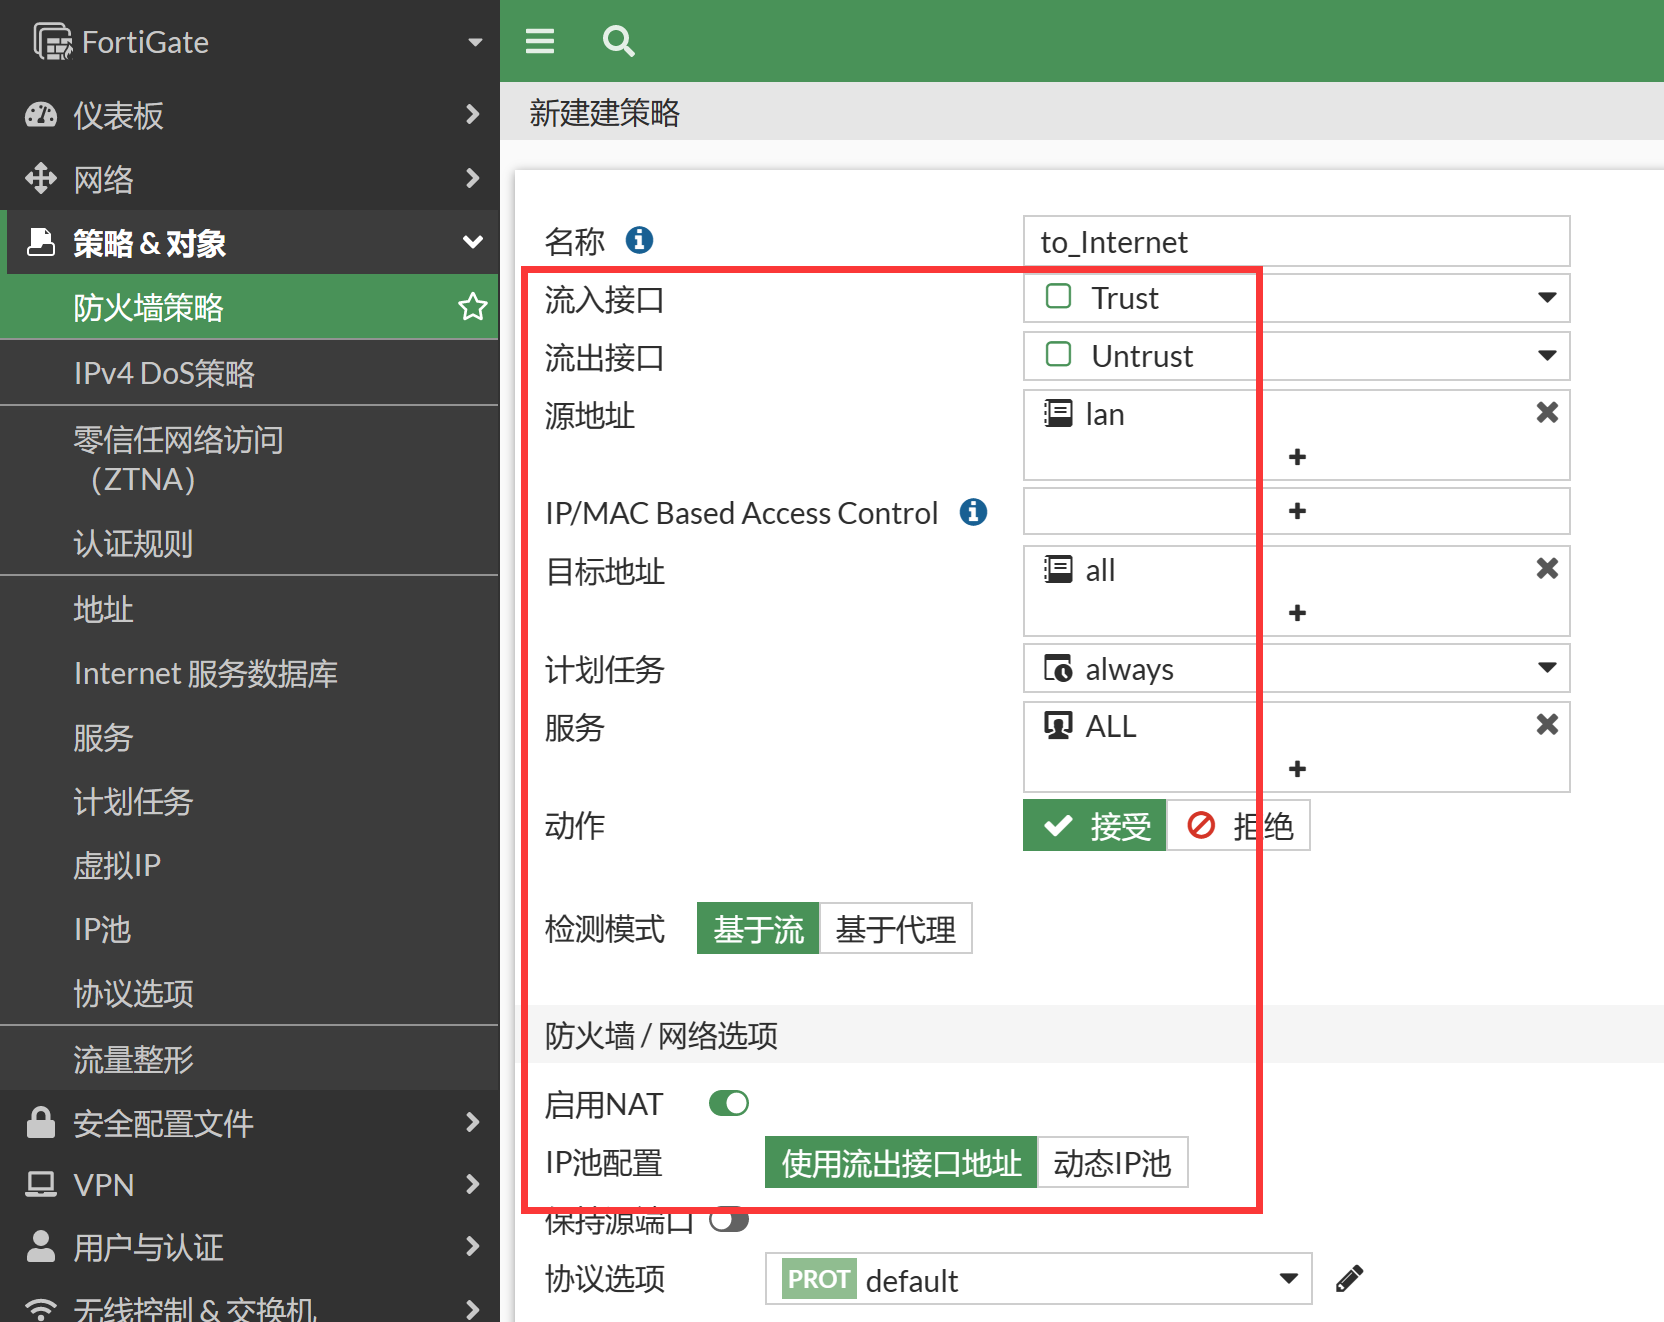
Task: Click the info icon next to 名称
Action: pyautogui.click(x=639, y=240)
